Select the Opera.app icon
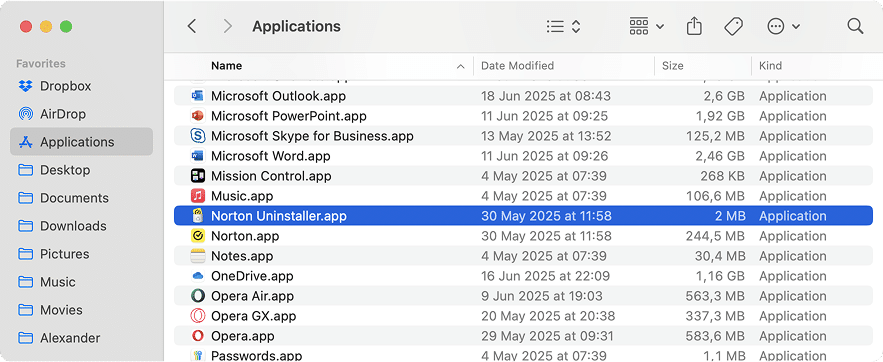The height and width of the screenshot is (362, 883). coord(198,336)
